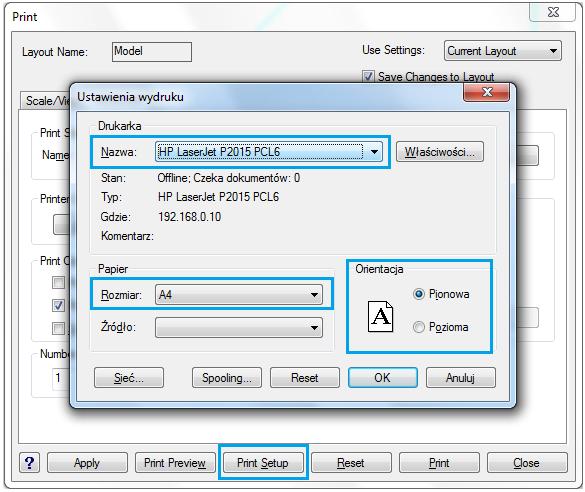Screen dimensions: 585x492
Task: Click Apply in the Print window
Action: [87, 463]
